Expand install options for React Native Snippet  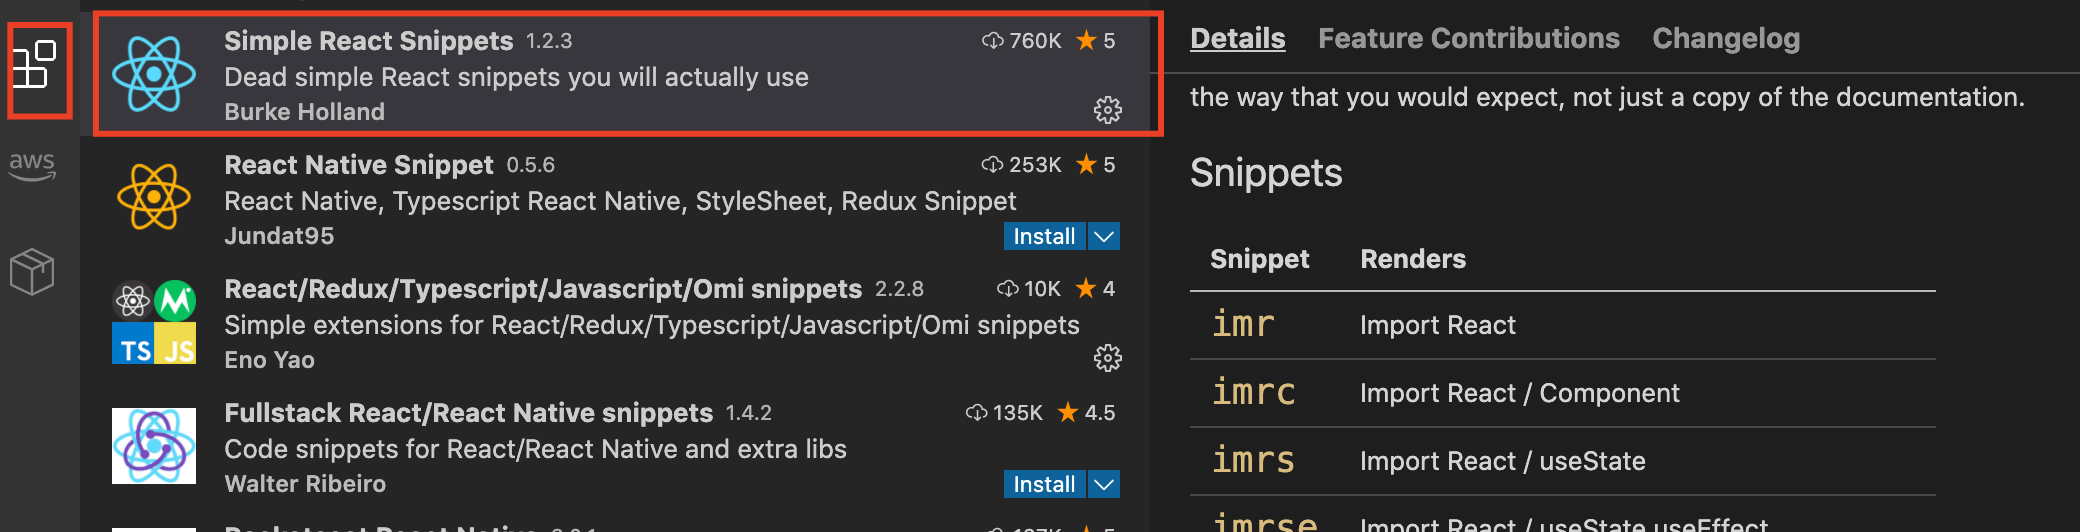[1104, 237]
